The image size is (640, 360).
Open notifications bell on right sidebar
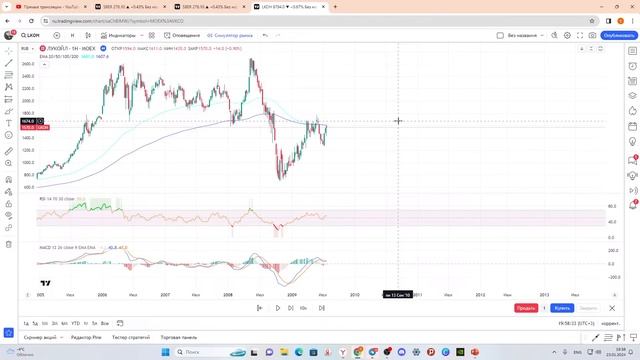(632, 205)
